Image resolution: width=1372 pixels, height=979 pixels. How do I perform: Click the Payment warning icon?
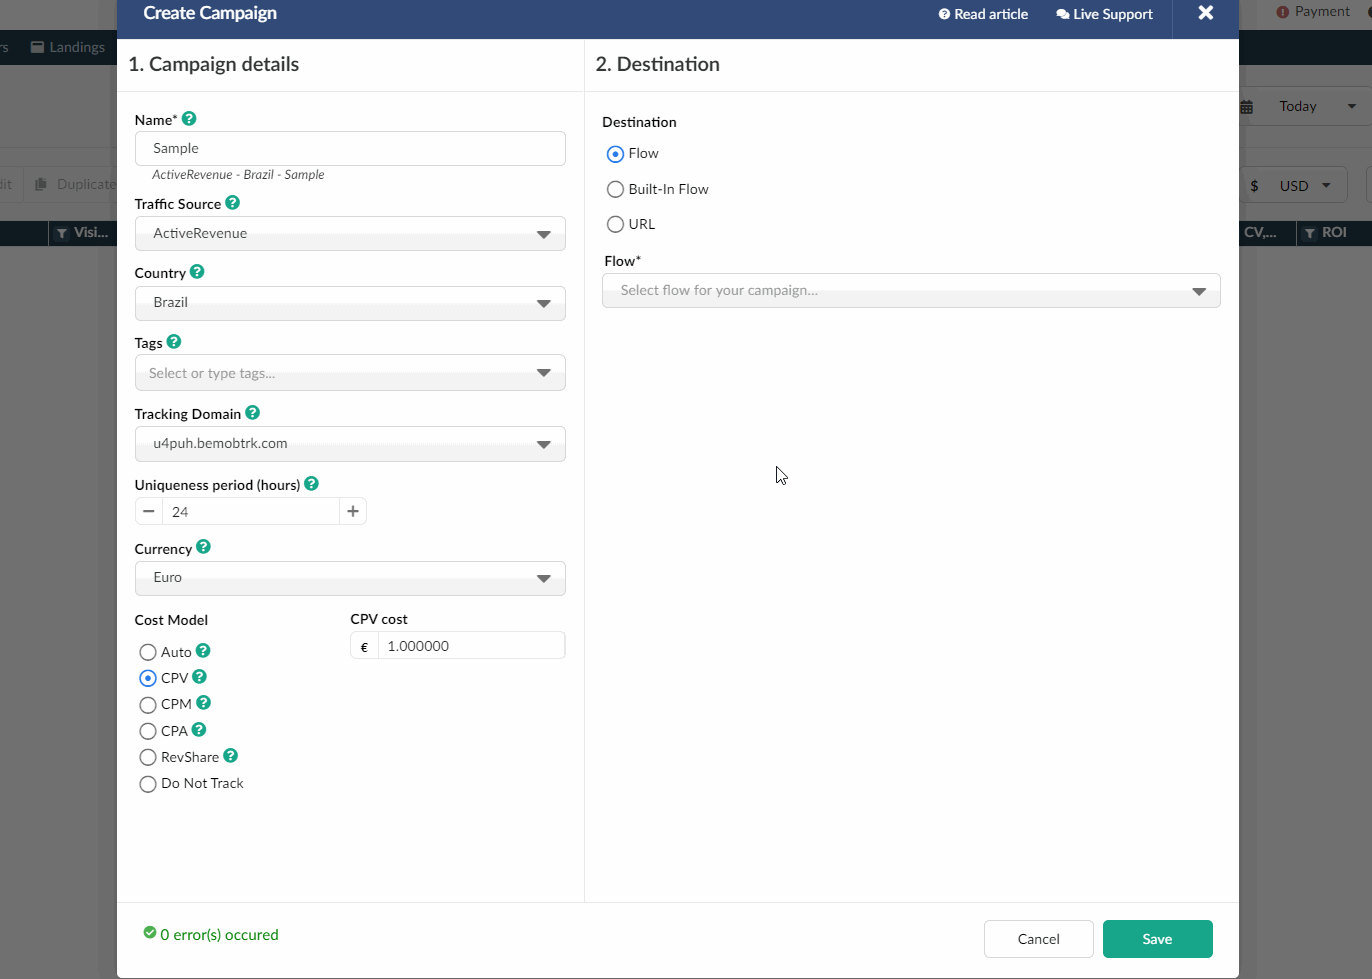[x=1283, y=12]
